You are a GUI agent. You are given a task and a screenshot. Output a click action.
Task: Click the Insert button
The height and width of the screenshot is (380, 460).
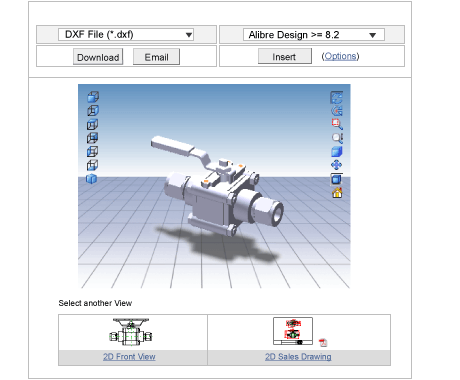285,57
